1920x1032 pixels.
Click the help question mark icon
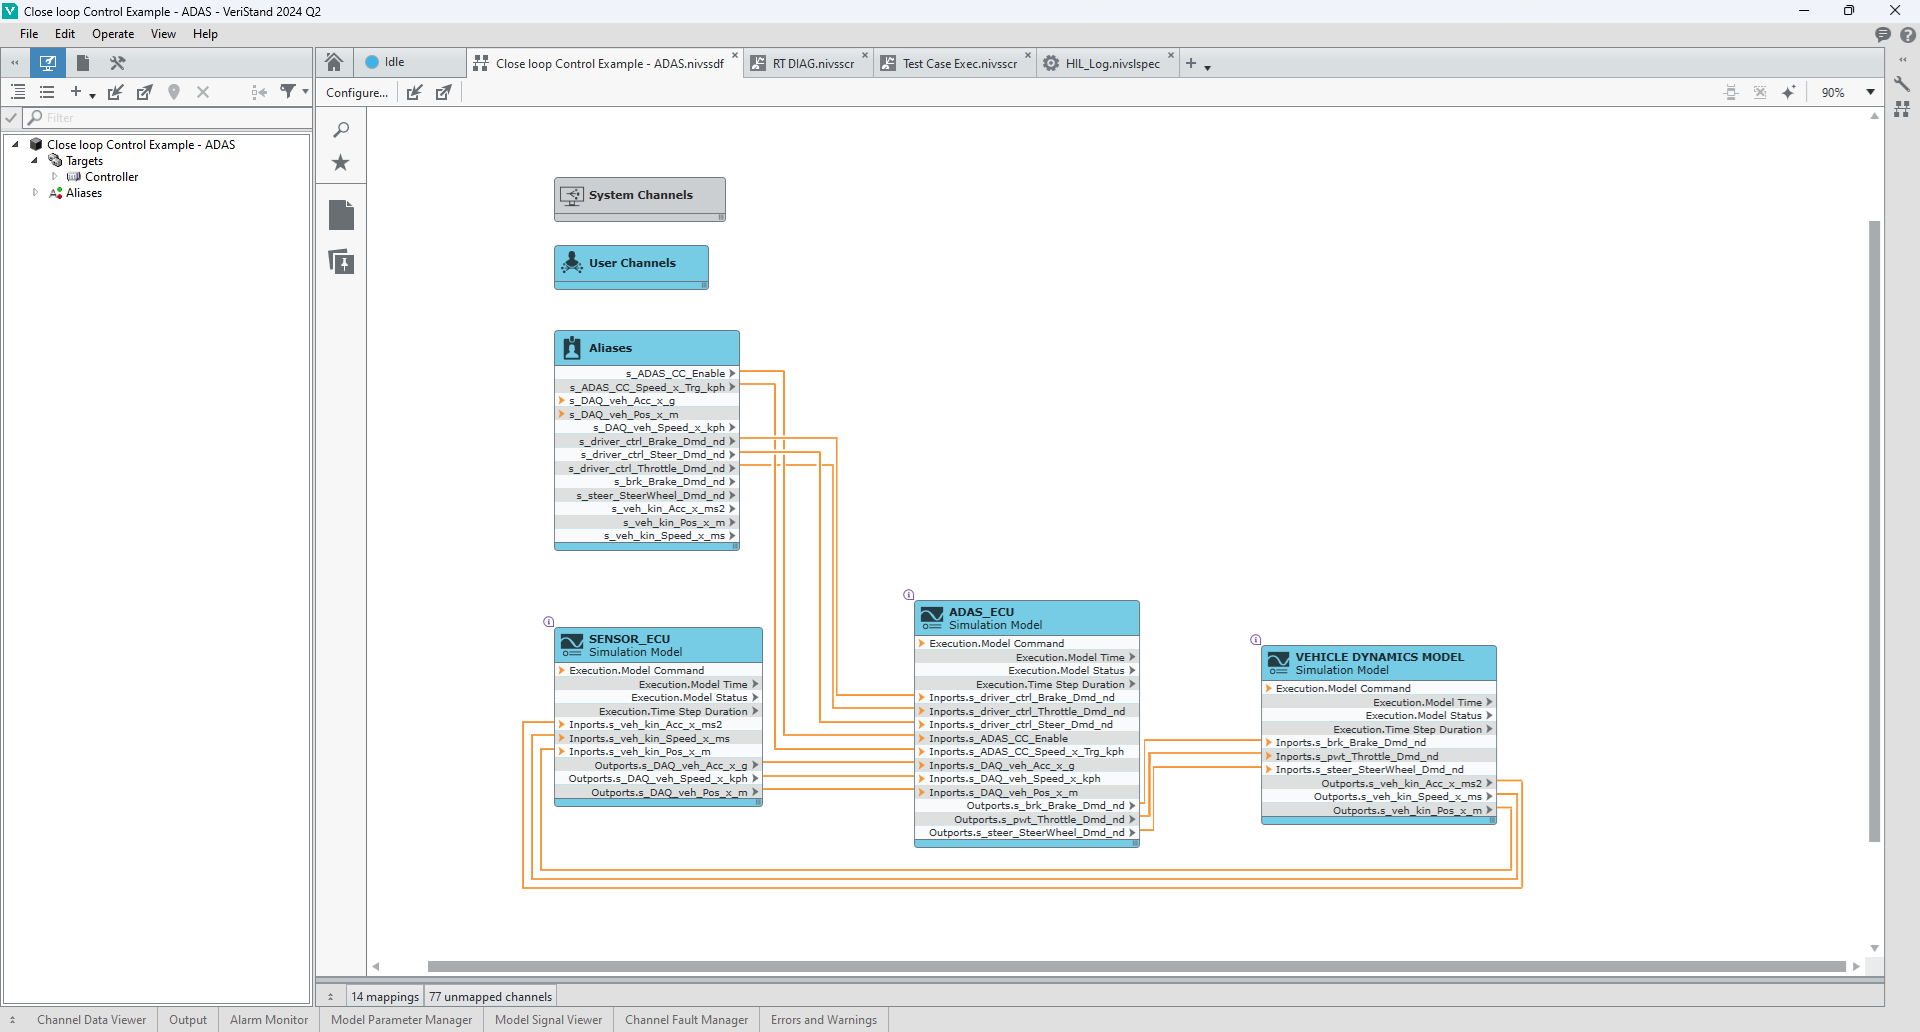pyautogui.click(x=1908, y=34)
